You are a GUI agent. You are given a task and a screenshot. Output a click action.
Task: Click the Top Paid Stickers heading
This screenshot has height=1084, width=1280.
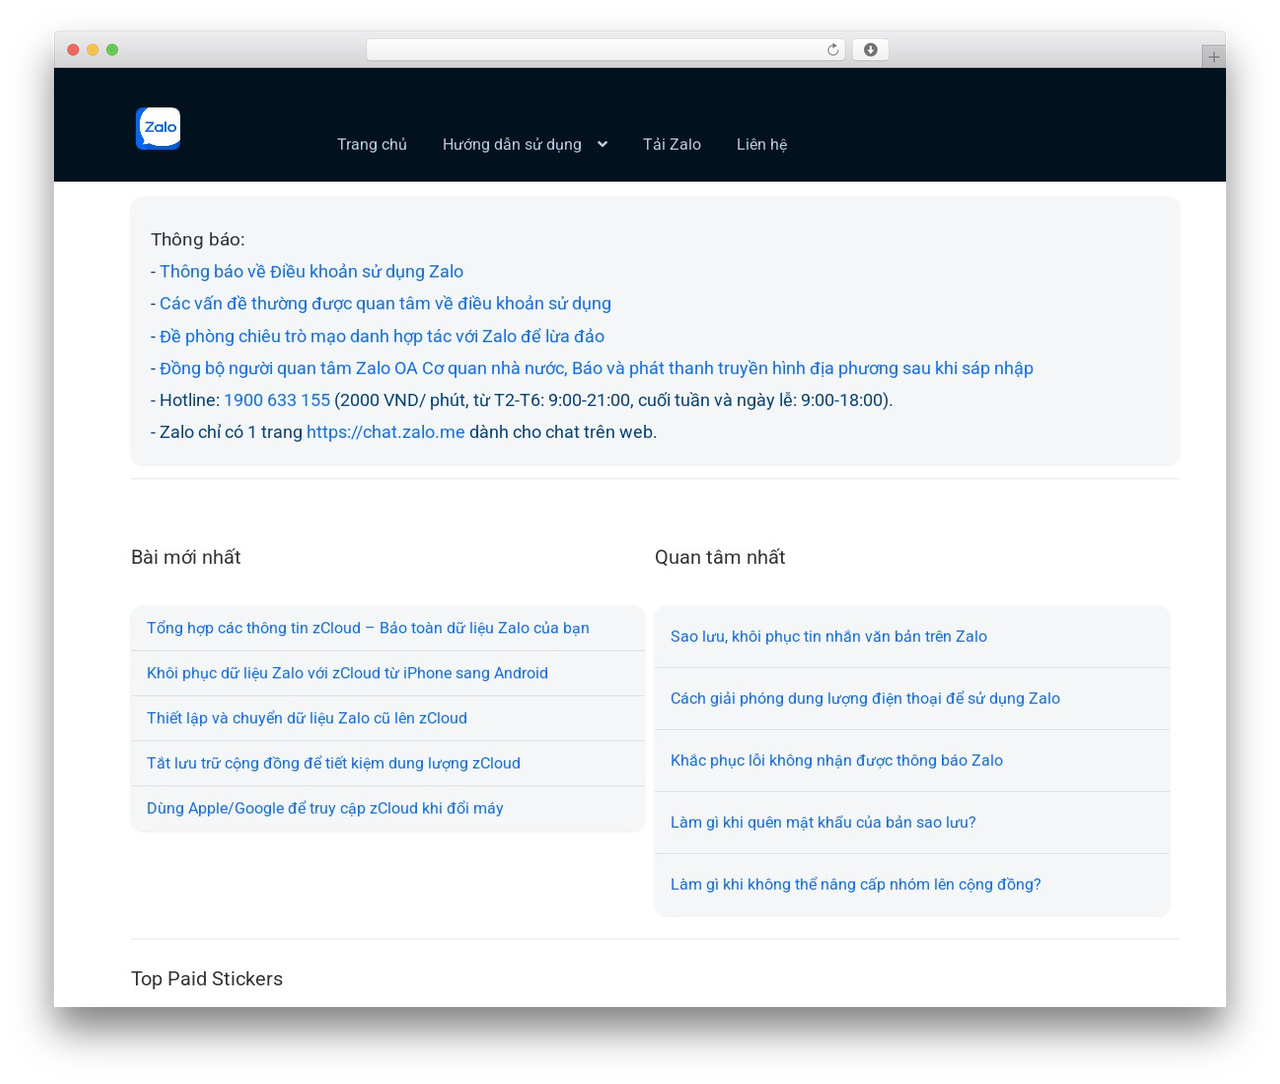click(207, 979)
